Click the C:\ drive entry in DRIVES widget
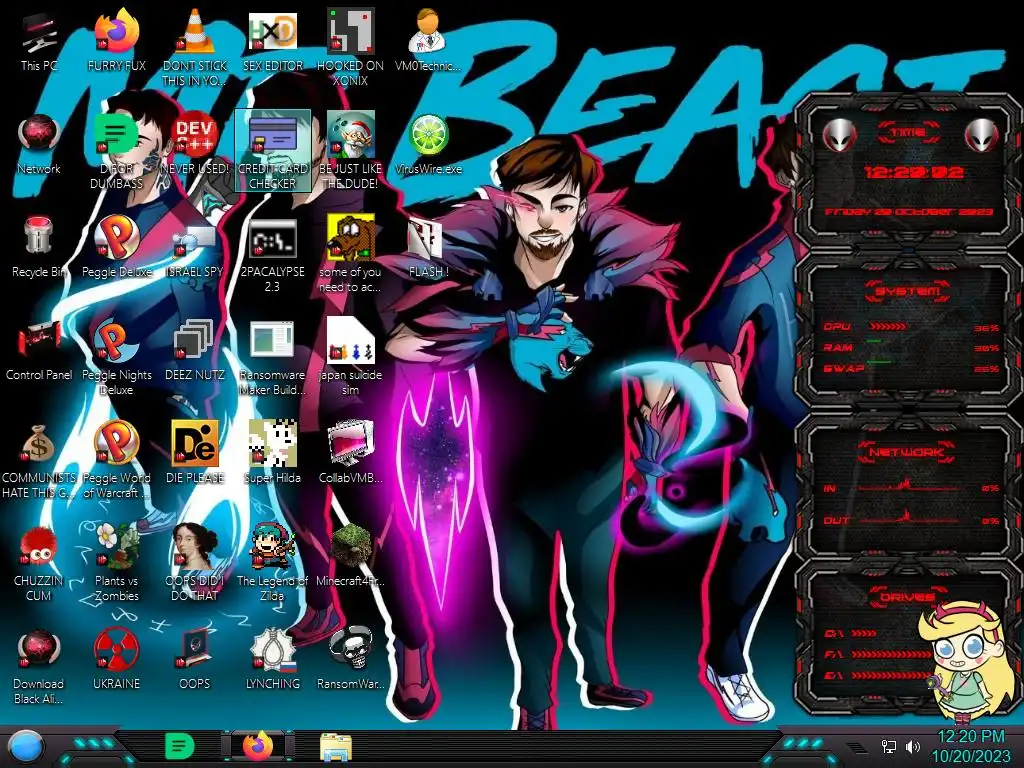Viewport: 1024px width, 768px height. click(x=850, y=633)
